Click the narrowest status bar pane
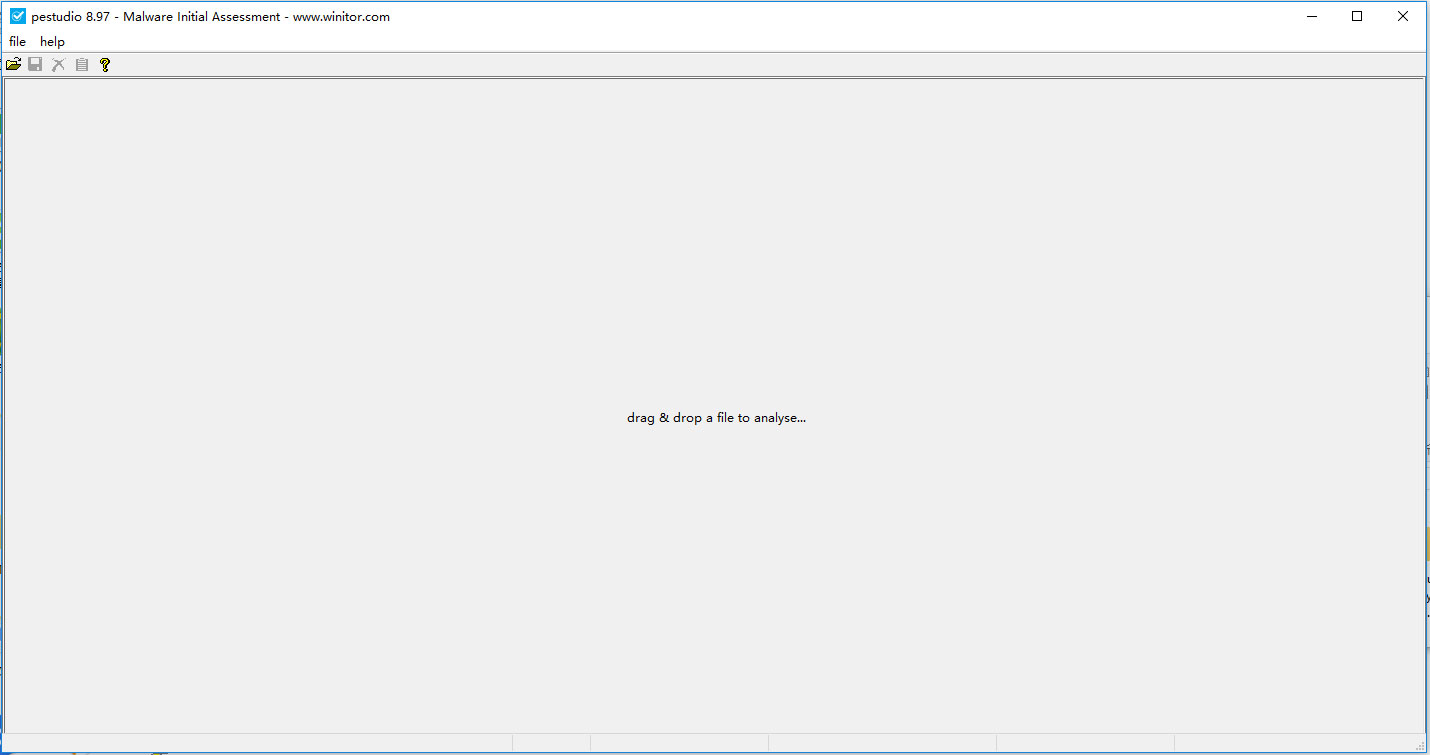This screenshot has width=1430, height=755. (x=551, y=742)
